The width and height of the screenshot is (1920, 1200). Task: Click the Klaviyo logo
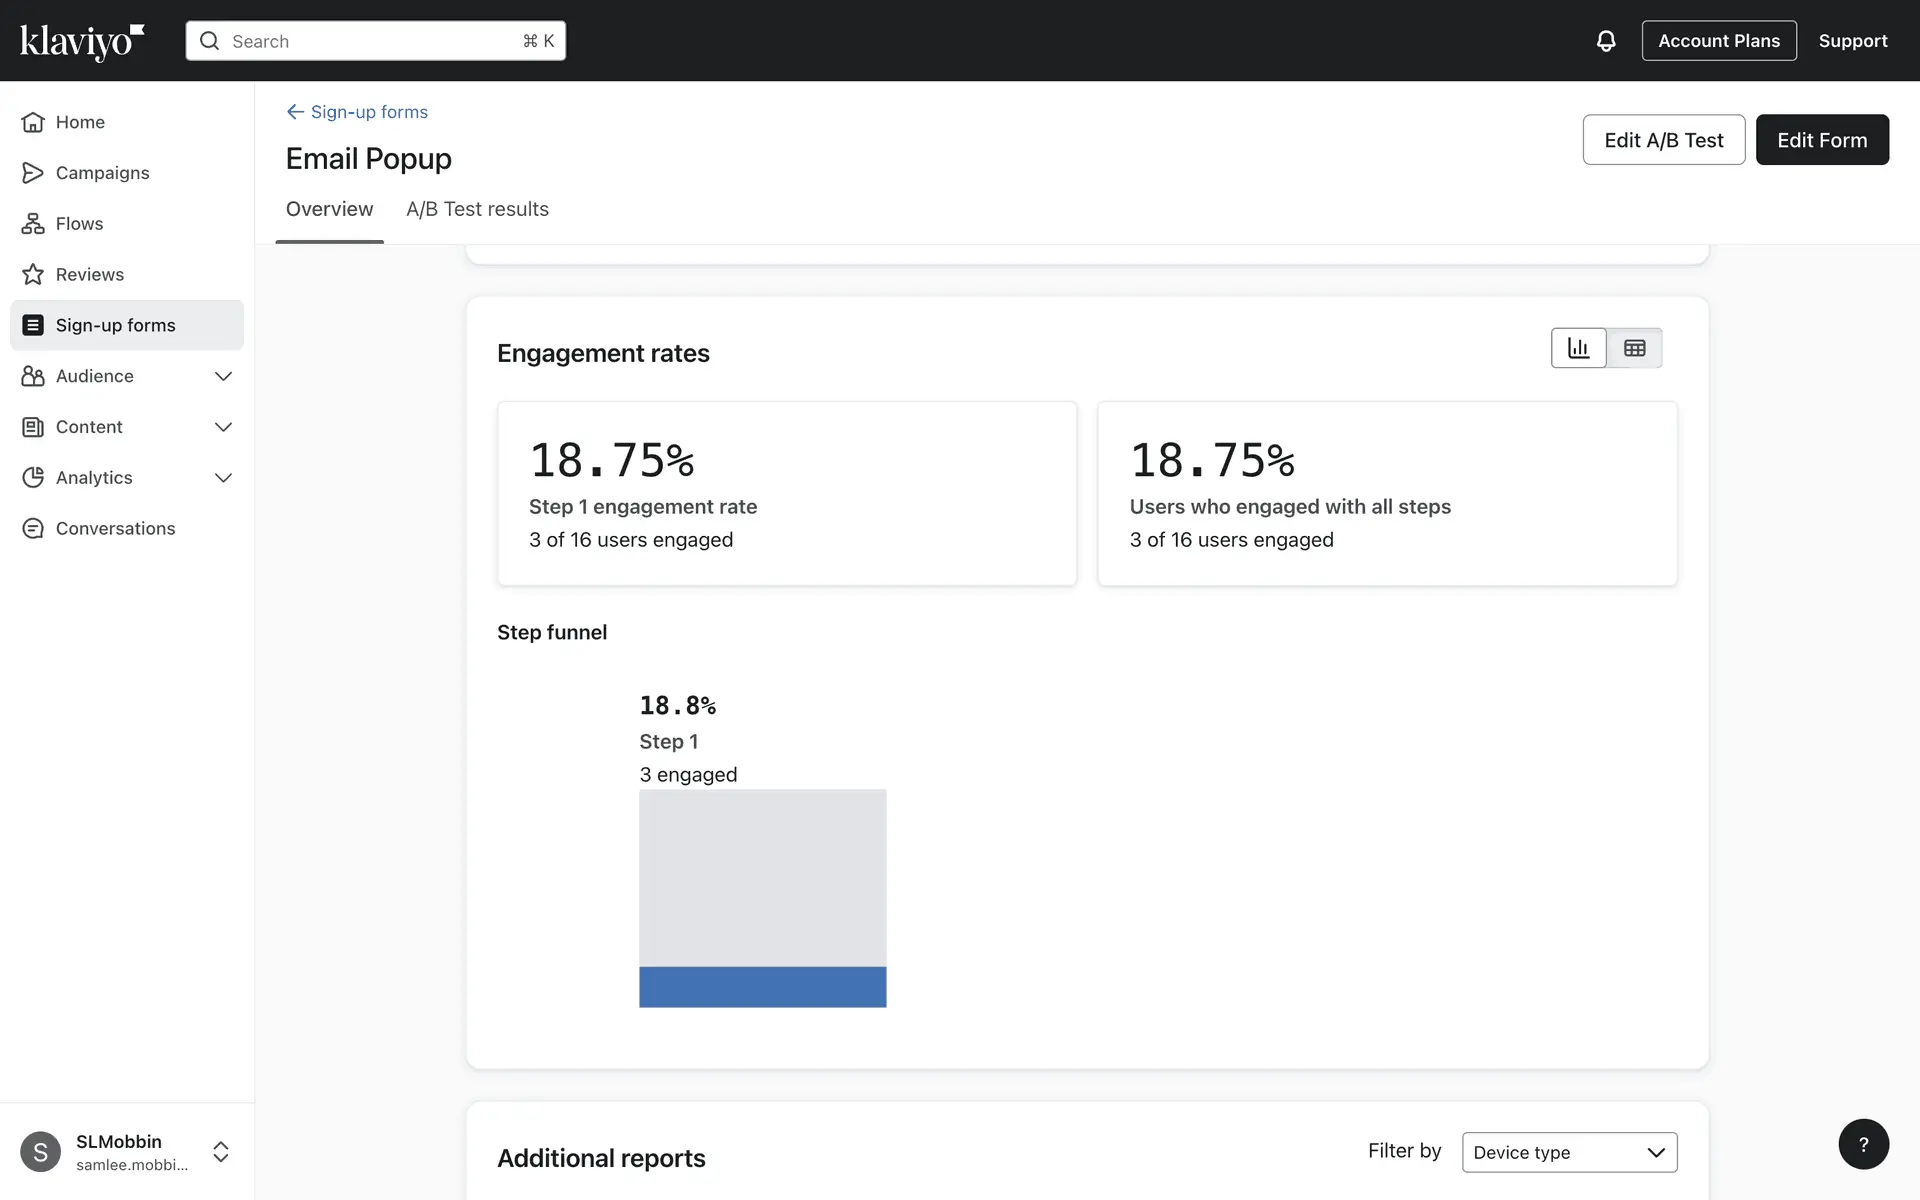[82, 42]
